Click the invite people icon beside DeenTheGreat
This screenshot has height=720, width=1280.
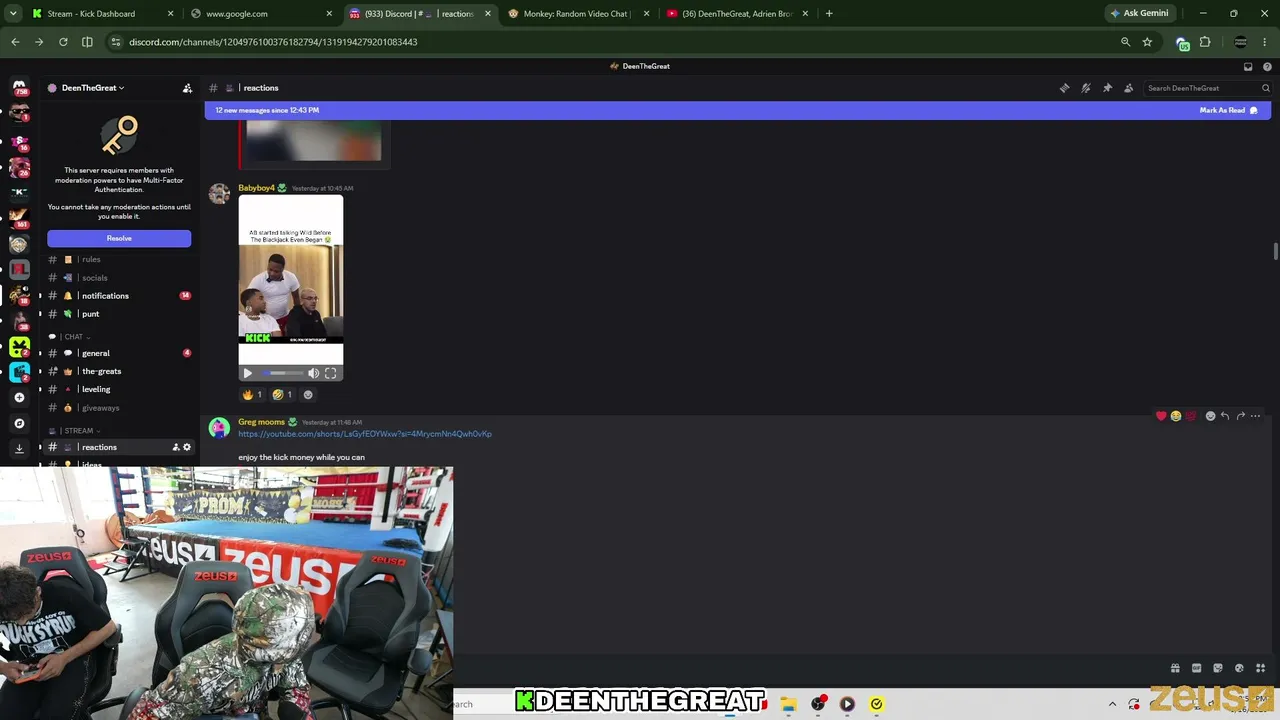tap(187, 88)
